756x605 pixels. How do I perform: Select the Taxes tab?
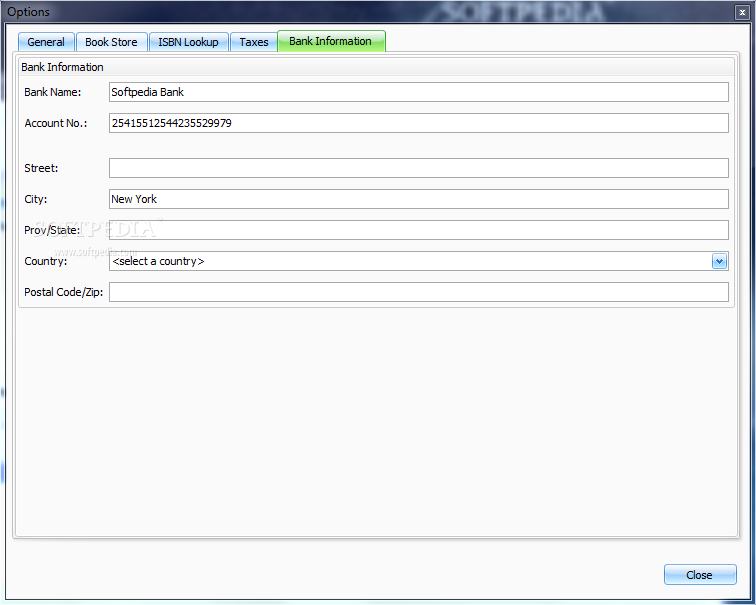tap(254, 42)
